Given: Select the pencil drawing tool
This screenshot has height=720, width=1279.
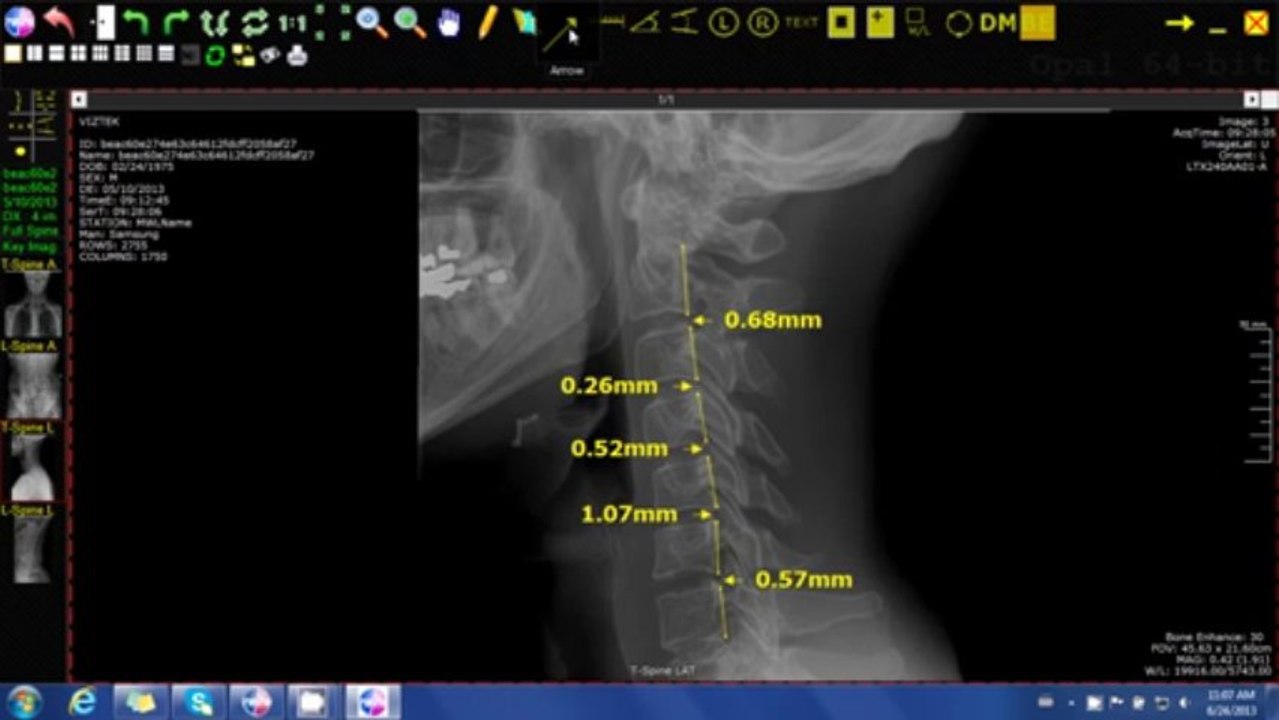Looking at the screenshot, I should click(487, 21).
